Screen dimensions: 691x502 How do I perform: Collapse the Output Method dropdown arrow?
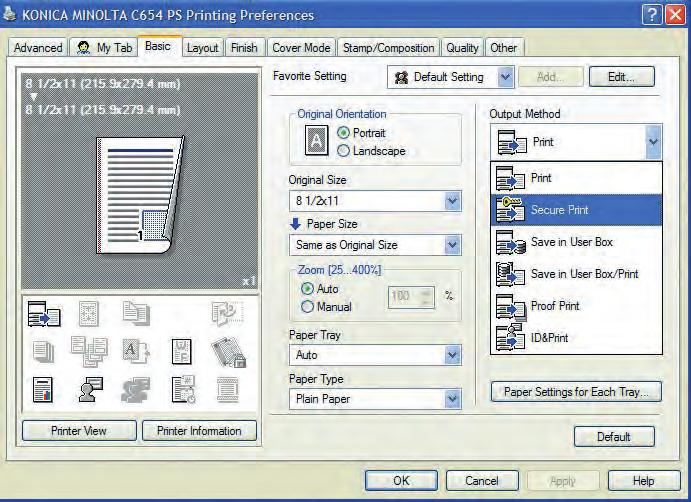(654, 142)
